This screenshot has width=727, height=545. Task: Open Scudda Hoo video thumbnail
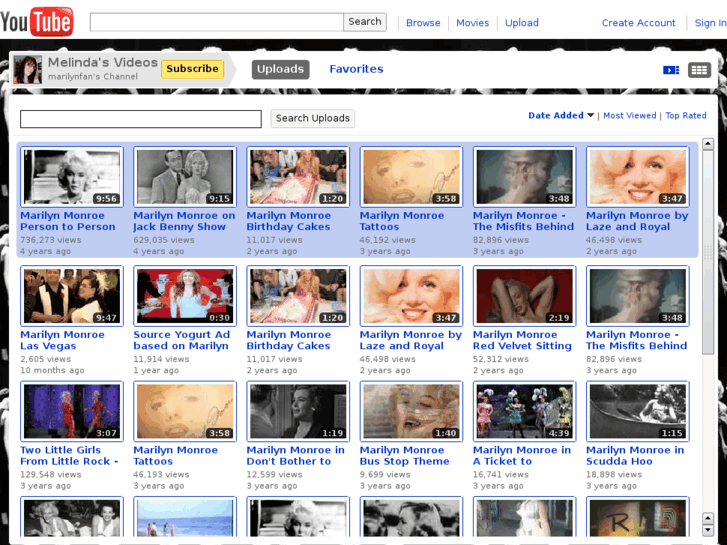(638, 411)
